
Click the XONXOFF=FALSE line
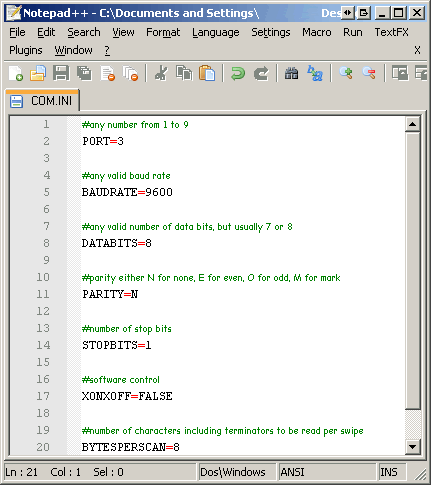pos(127,396)
